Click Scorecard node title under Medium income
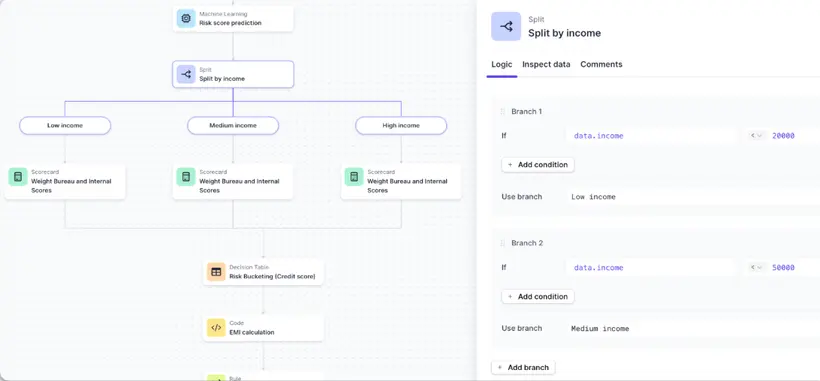The height and width of the screenshot is (381, 820). tap(240, 186)
